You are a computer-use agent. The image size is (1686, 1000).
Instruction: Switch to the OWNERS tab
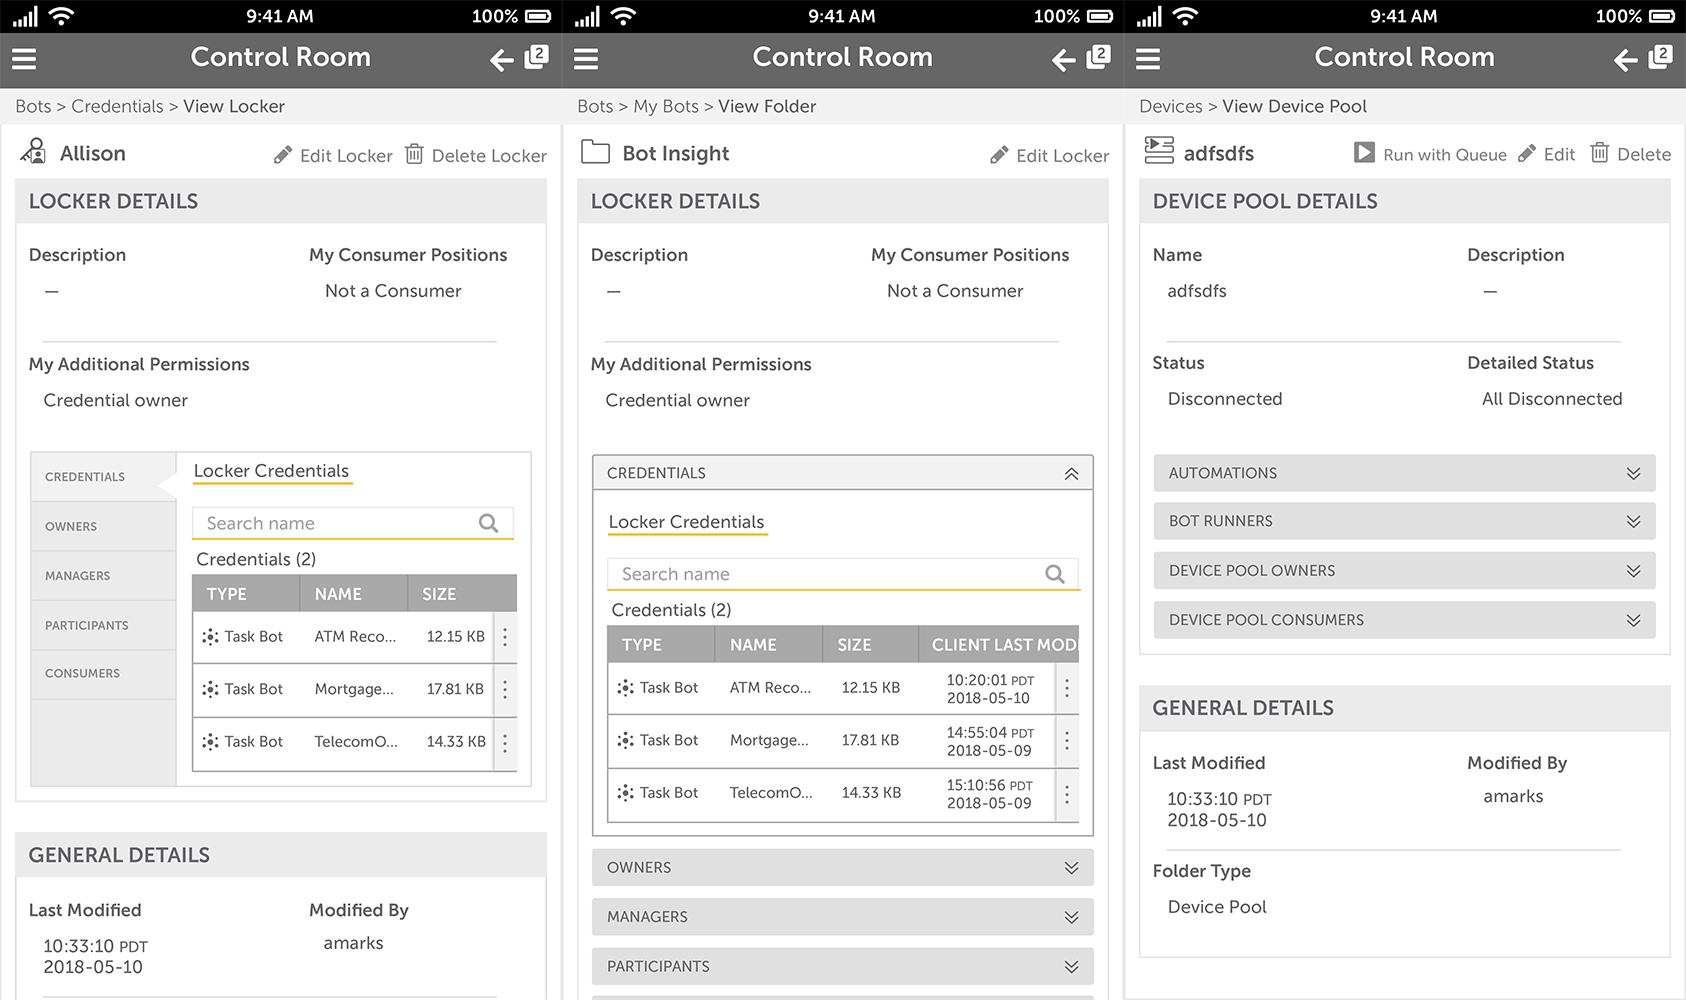(x=70, y=526)
